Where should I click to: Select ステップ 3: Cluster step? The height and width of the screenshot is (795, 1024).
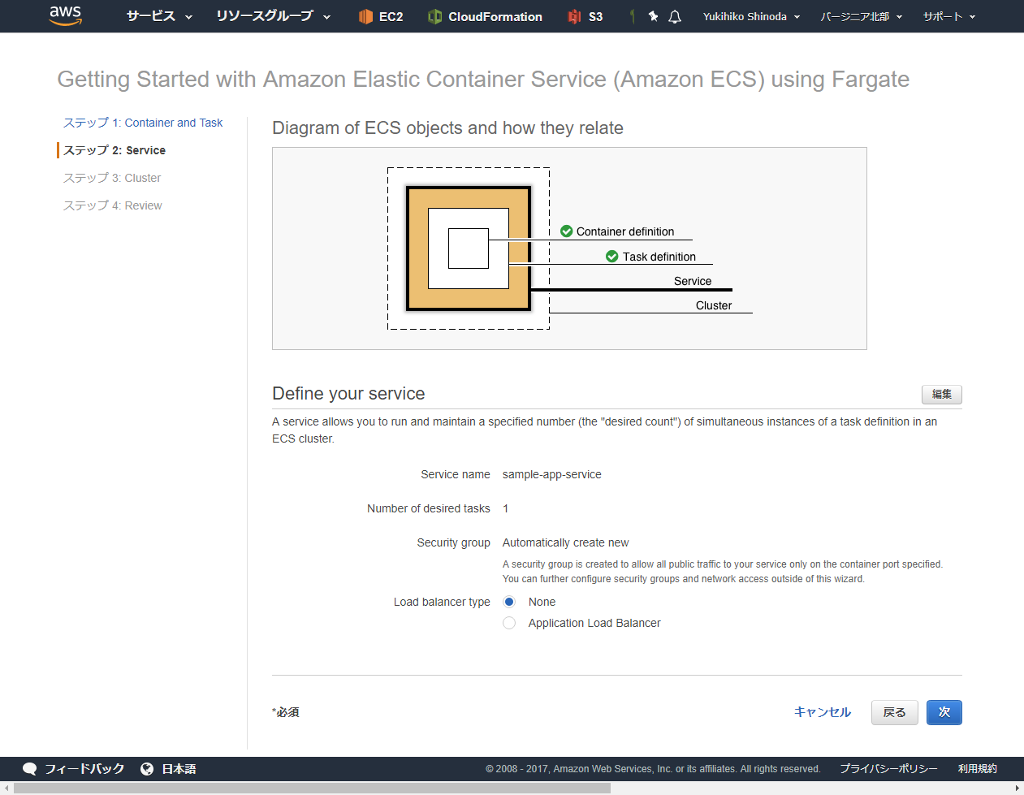tap(112, 178)
